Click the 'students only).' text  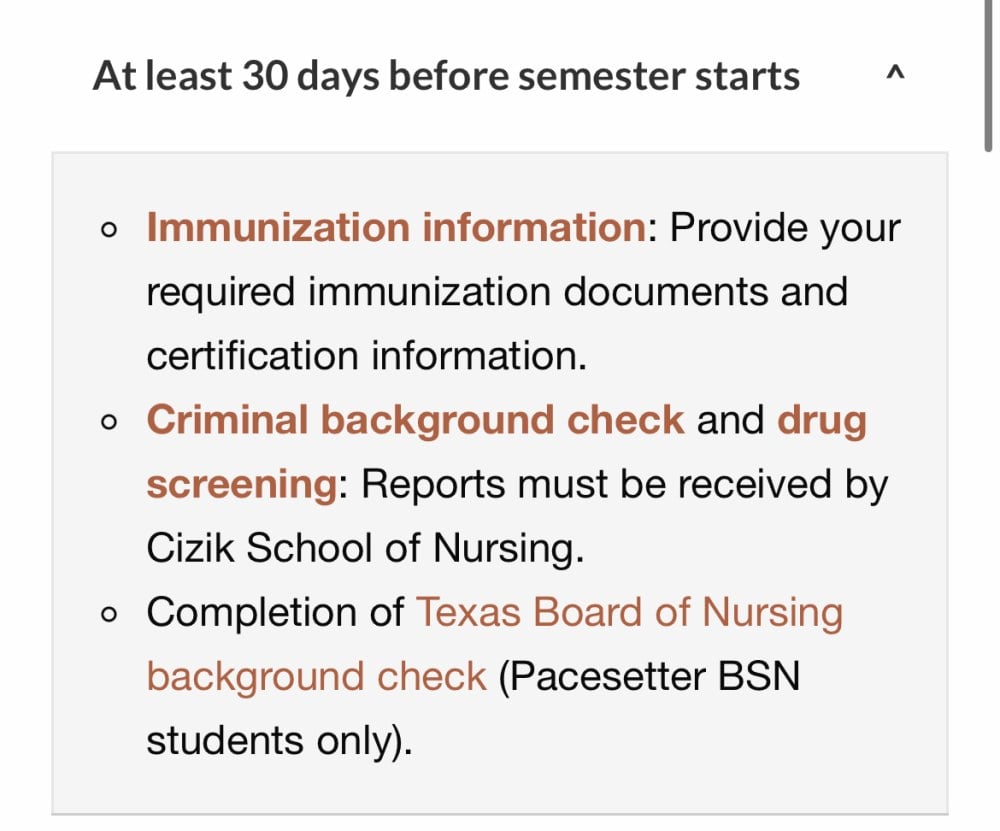click(279, 741)
